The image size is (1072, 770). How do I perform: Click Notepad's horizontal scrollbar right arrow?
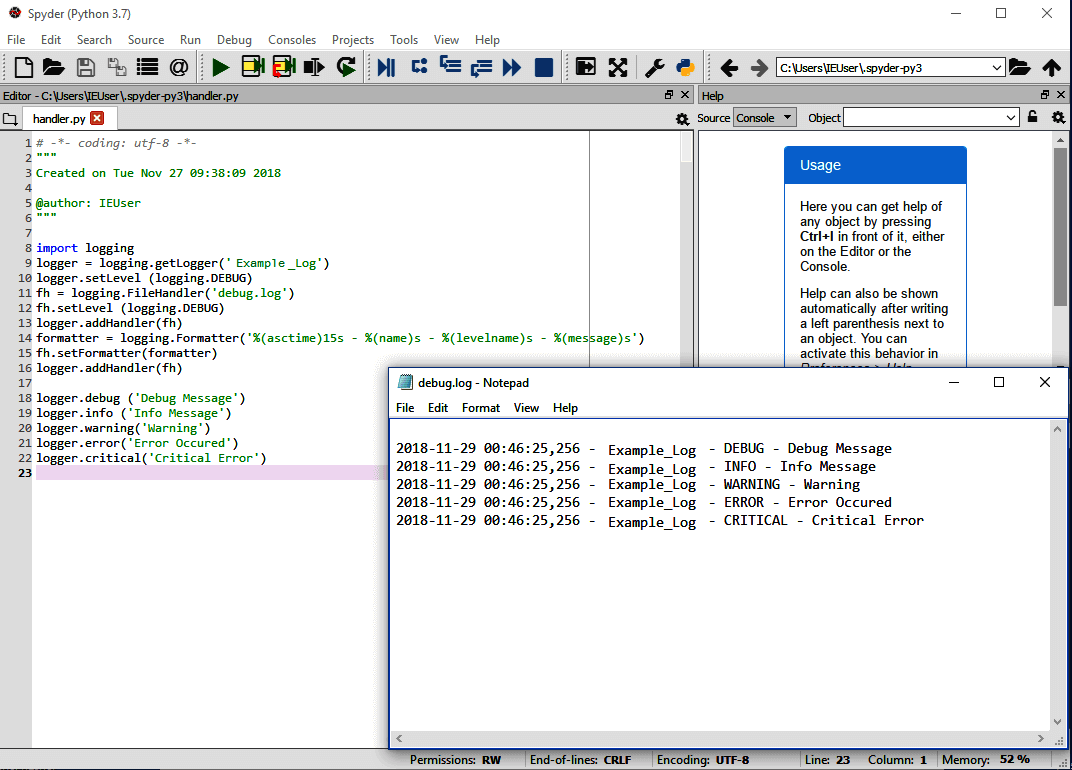[x=1041, y=739]
